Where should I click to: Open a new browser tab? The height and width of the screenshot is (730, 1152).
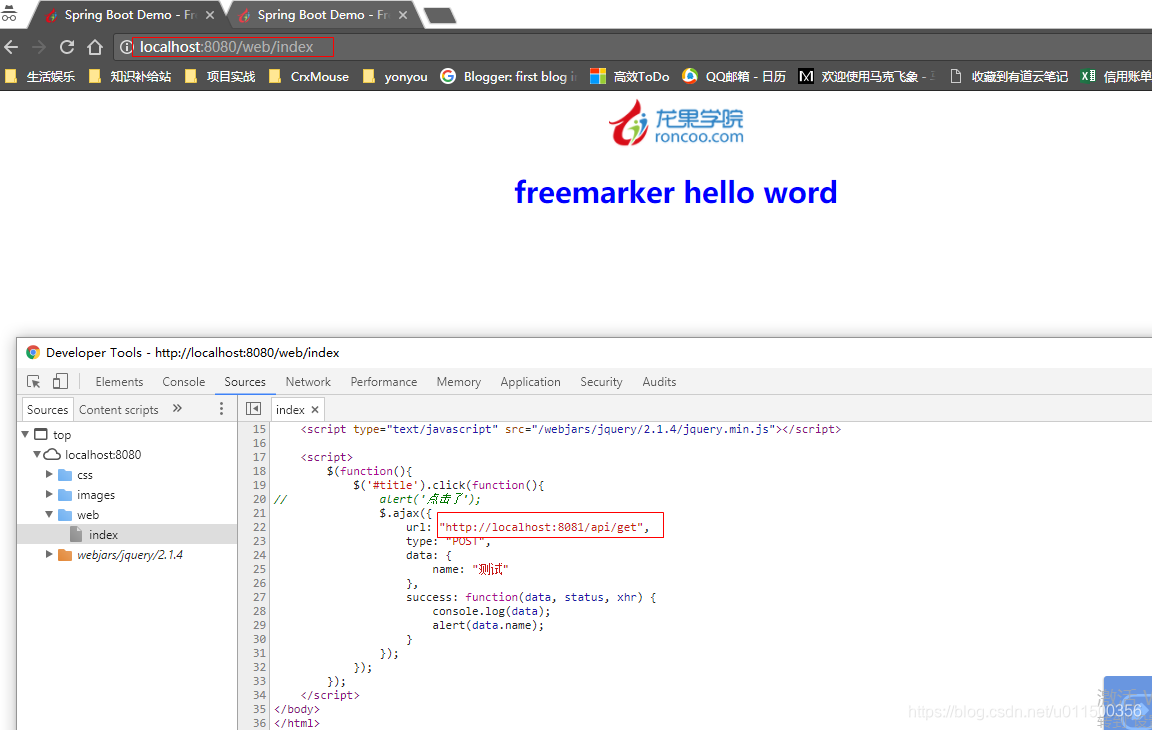click(440, 15)
